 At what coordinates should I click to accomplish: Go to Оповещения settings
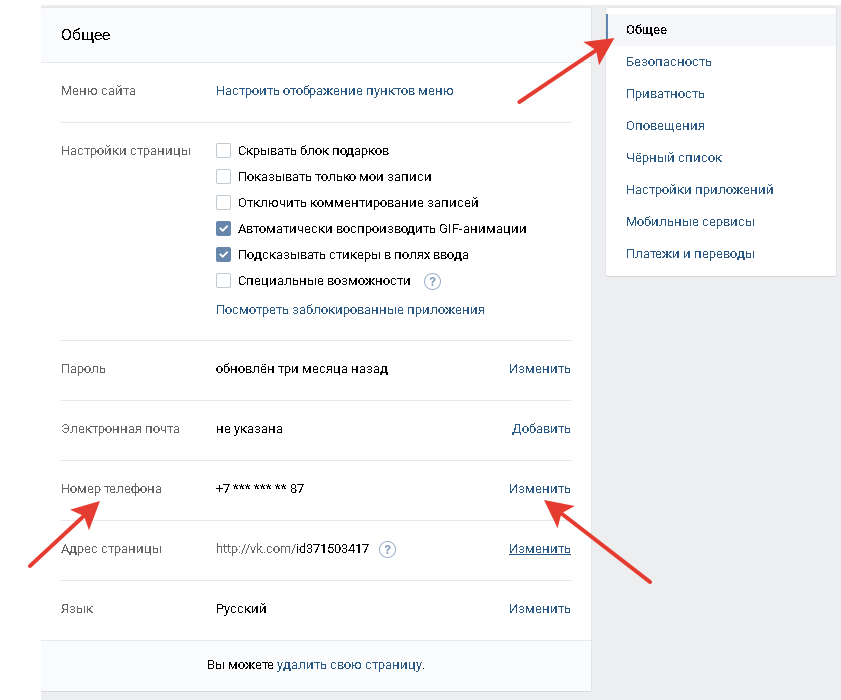(x=665, y=126)
